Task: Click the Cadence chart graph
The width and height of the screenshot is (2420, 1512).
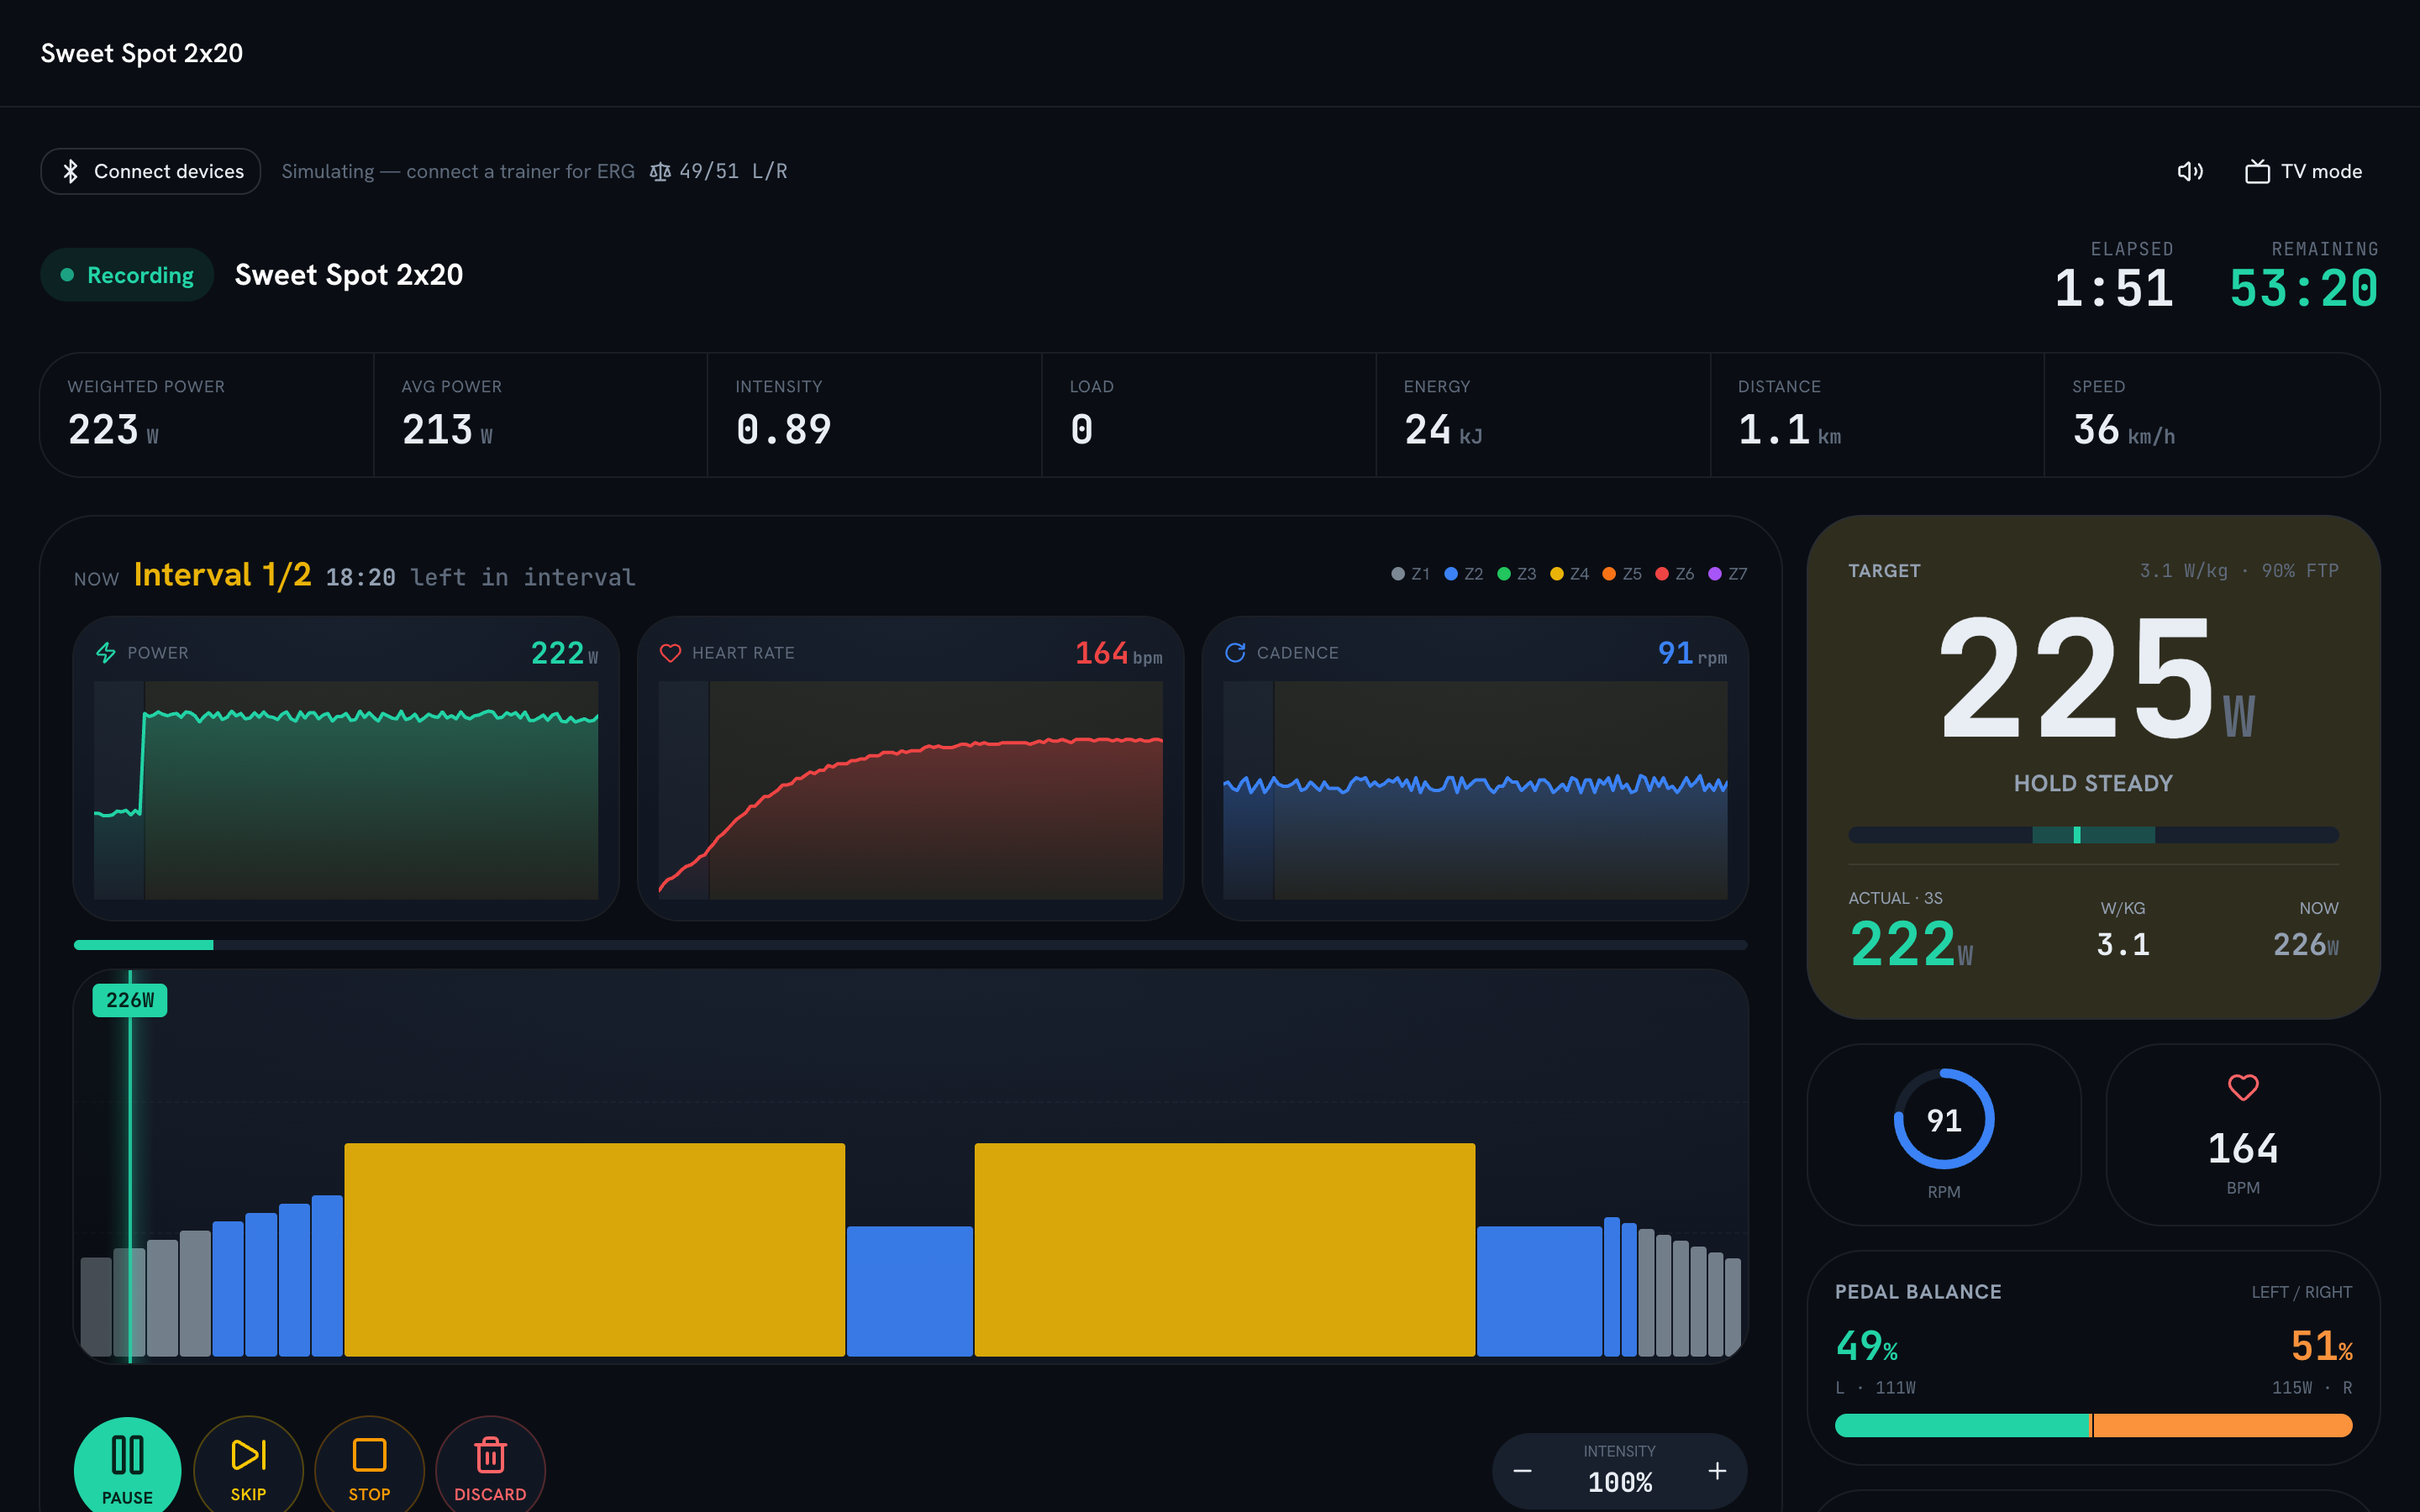Action: tap(1475, 790)
